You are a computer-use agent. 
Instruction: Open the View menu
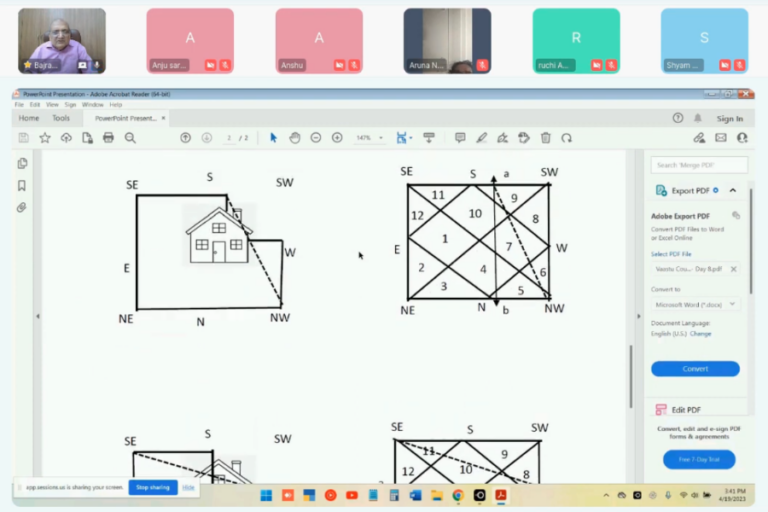pos(52,105)
